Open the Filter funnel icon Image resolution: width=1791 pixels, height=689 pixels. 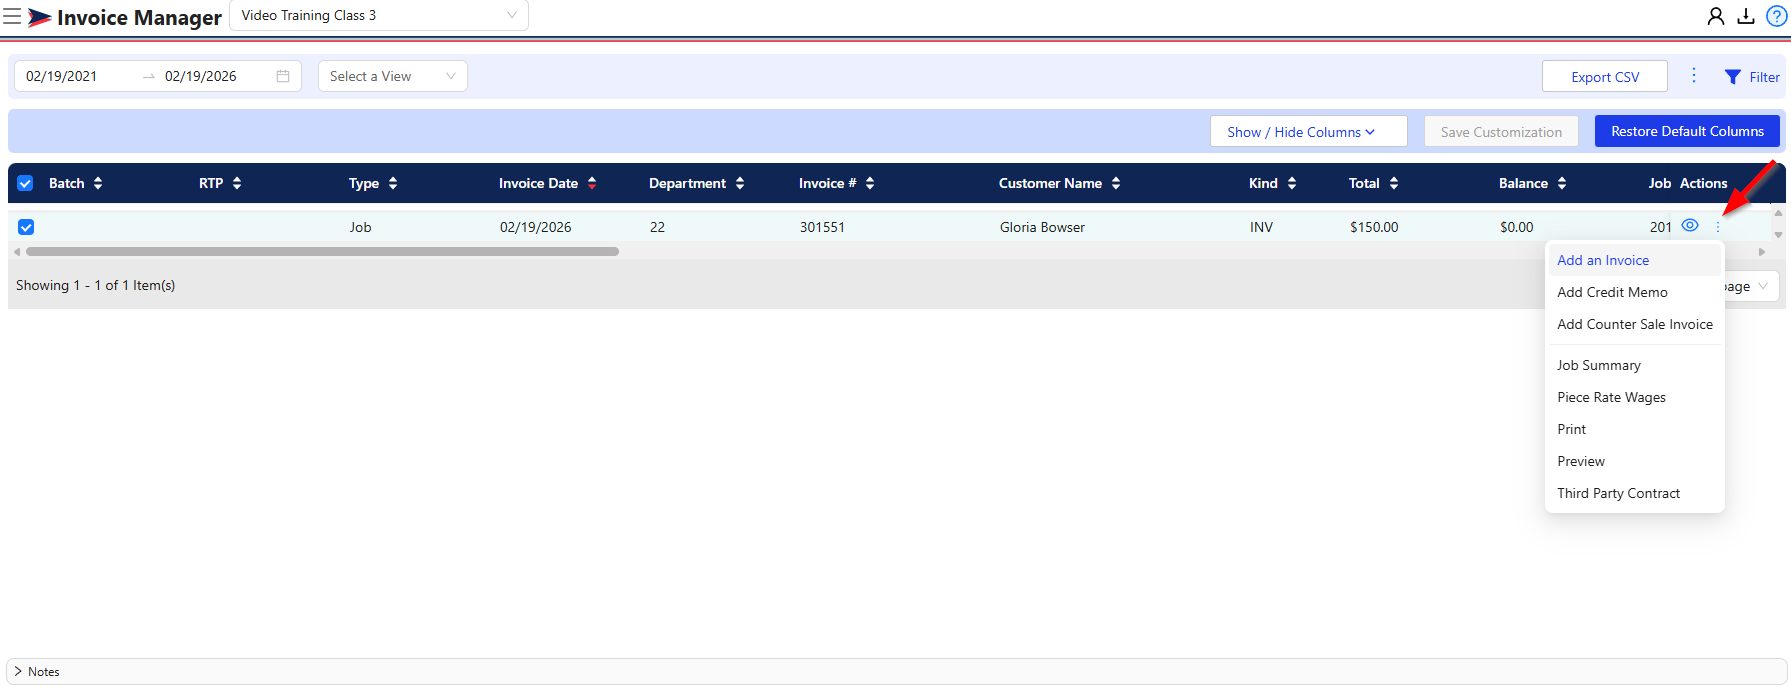1733,77
